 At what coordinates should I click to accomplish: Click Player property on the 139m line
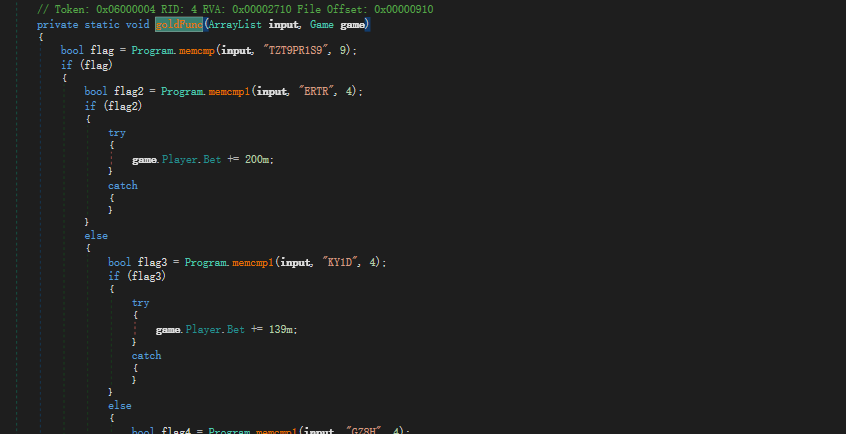click(x=203, y=329)
